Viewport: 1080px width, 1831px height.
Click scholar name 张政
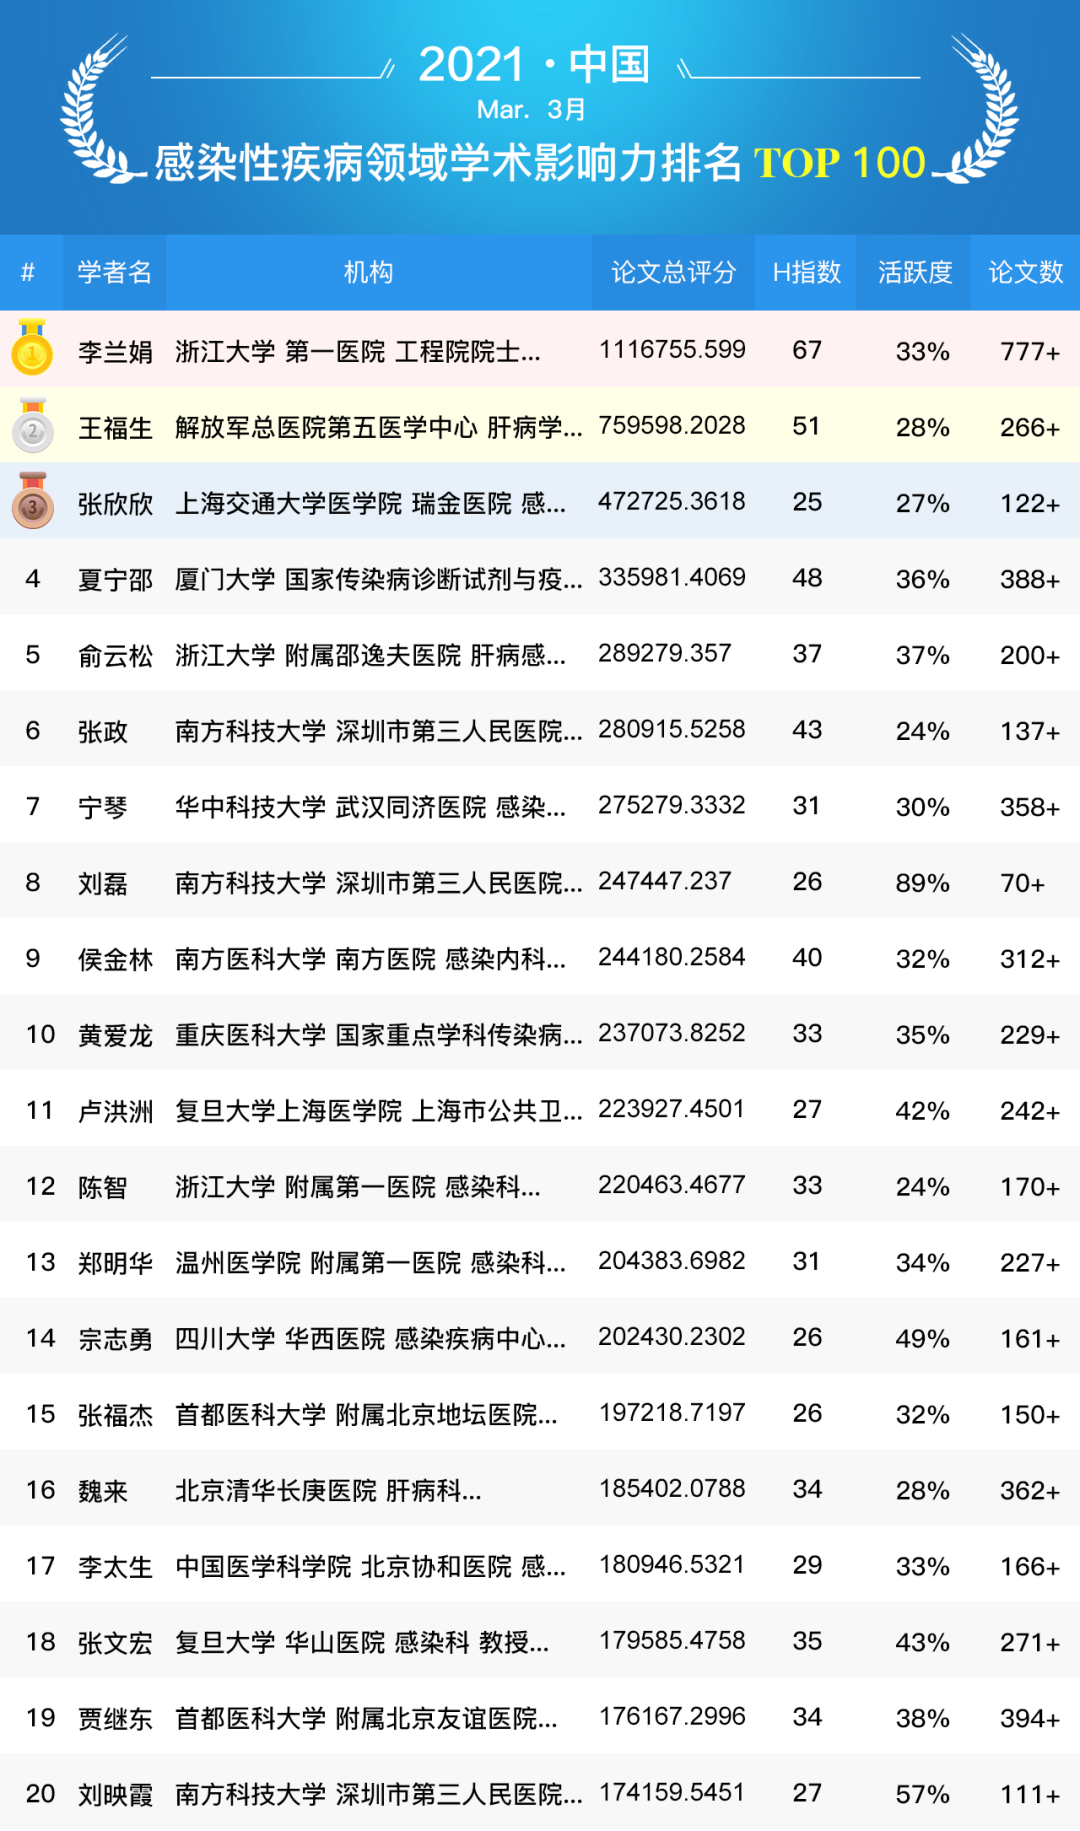click(103, 732)
